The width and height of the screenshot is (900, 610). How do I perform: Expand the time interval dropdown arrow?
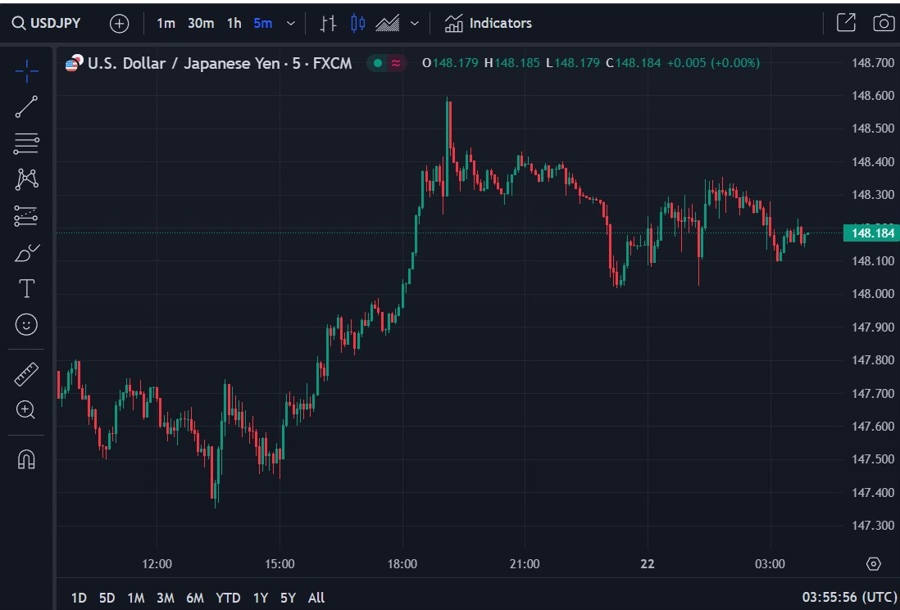291,24
